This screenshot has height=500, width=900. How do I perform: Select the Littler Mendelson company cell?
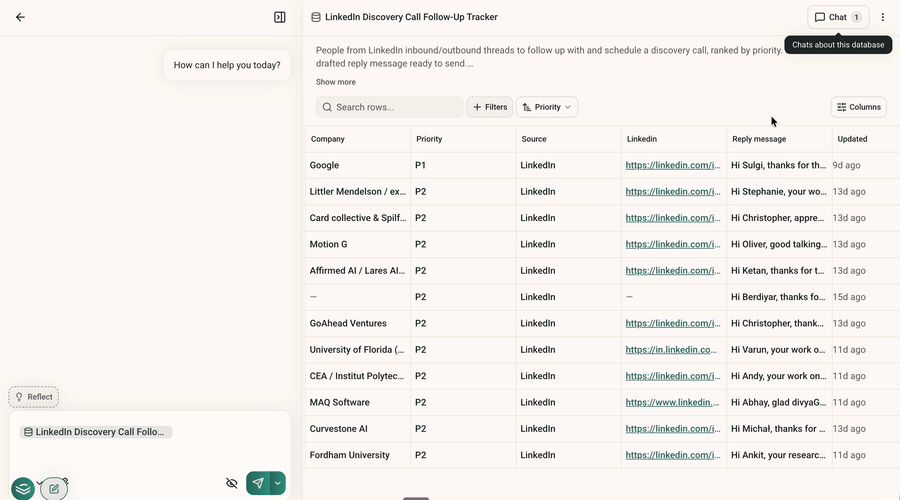coord(358,192)
